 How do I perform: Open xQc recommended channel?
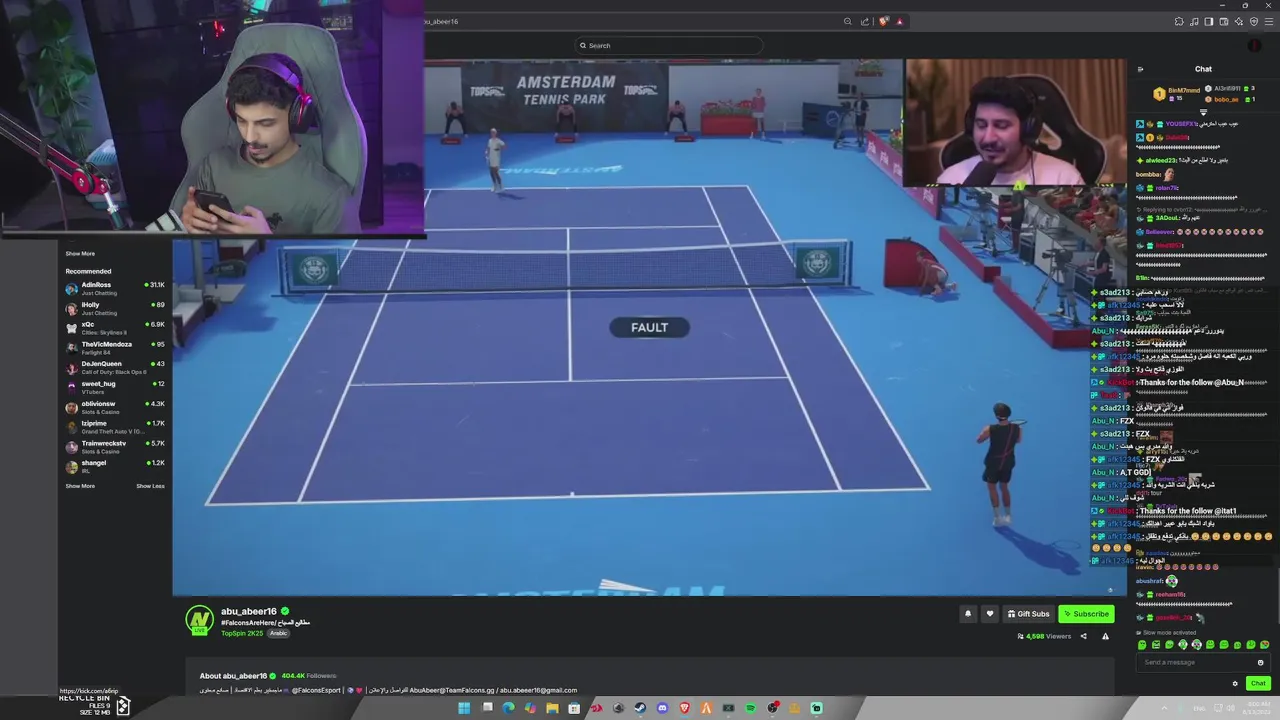click(115, 328)
